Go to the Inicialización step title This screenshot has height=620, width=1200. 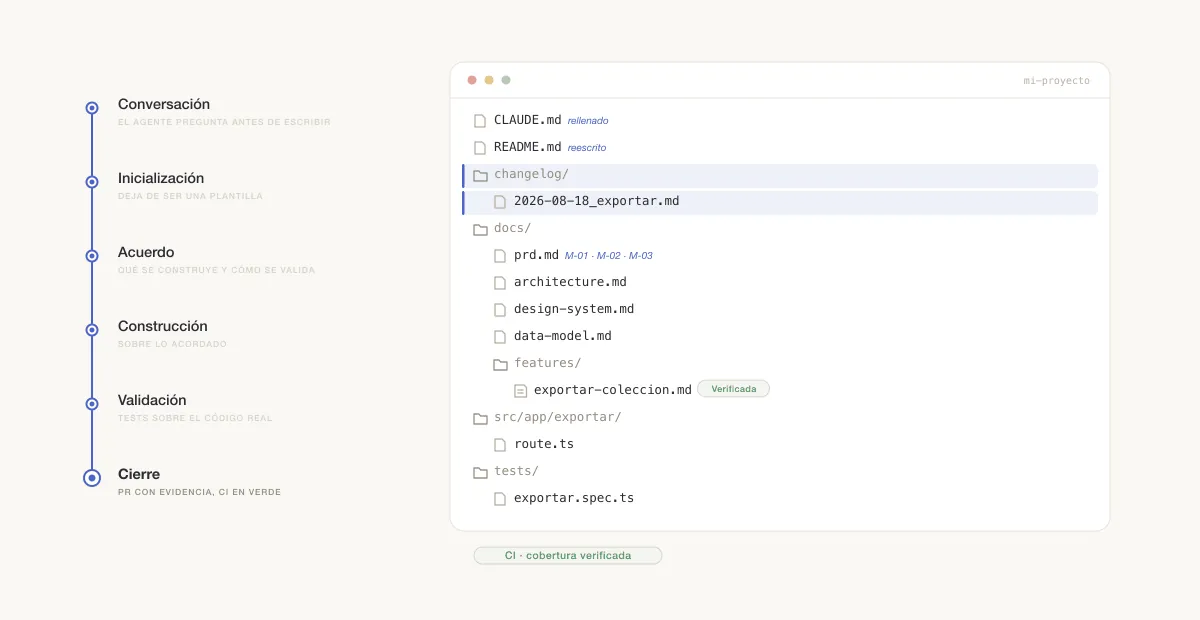(x=161, y=178)
